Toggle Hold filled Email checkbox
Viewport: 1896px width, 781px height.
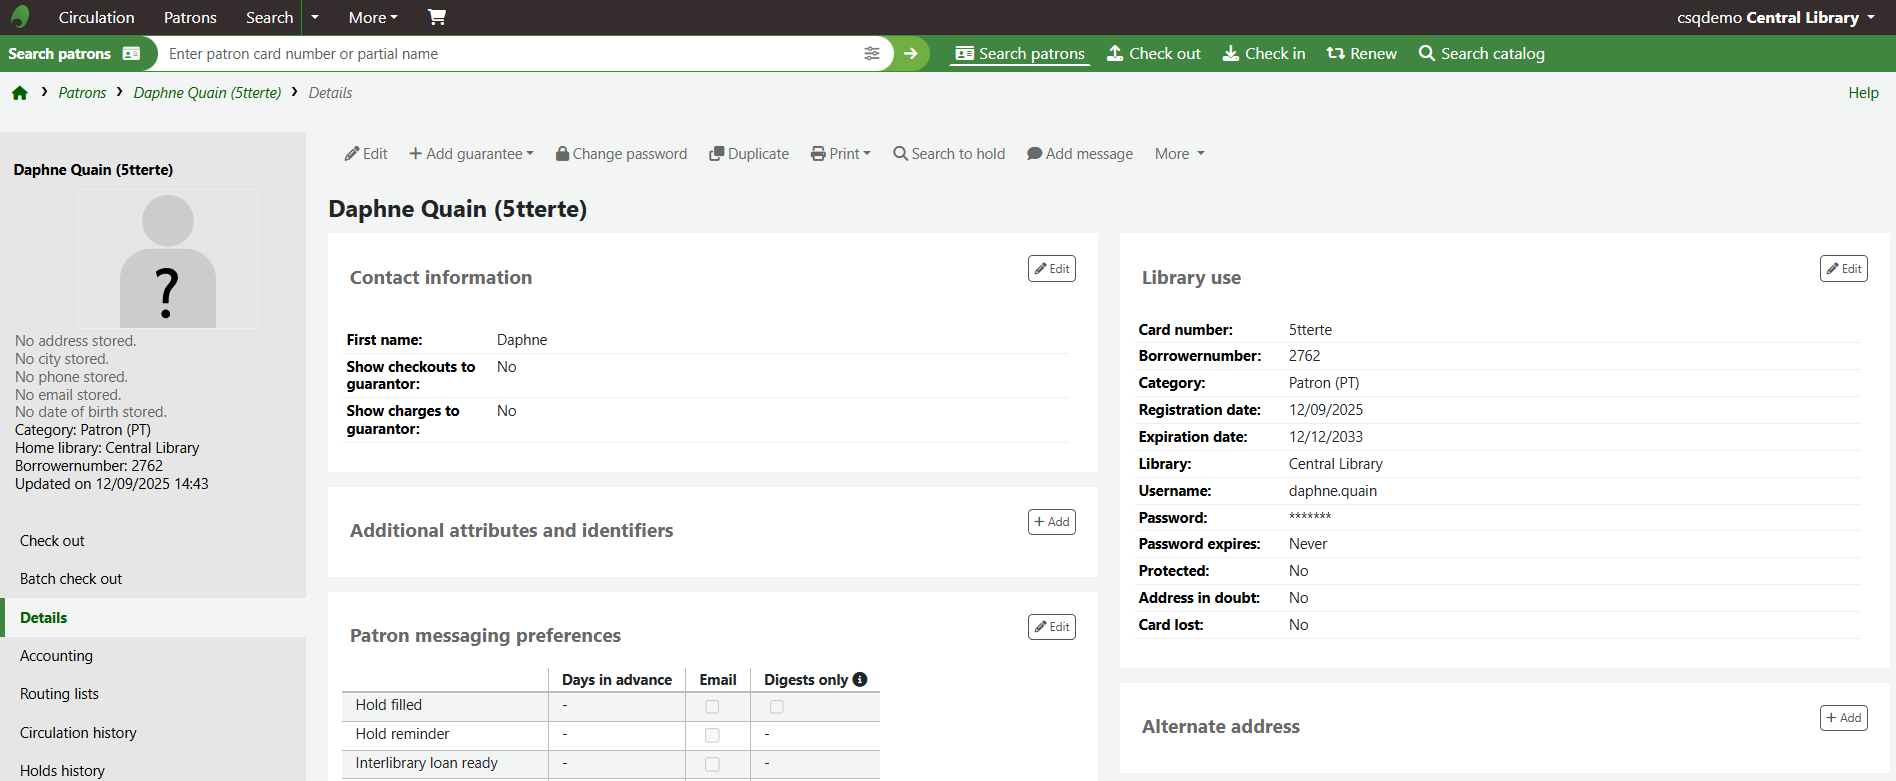(712, 707)
